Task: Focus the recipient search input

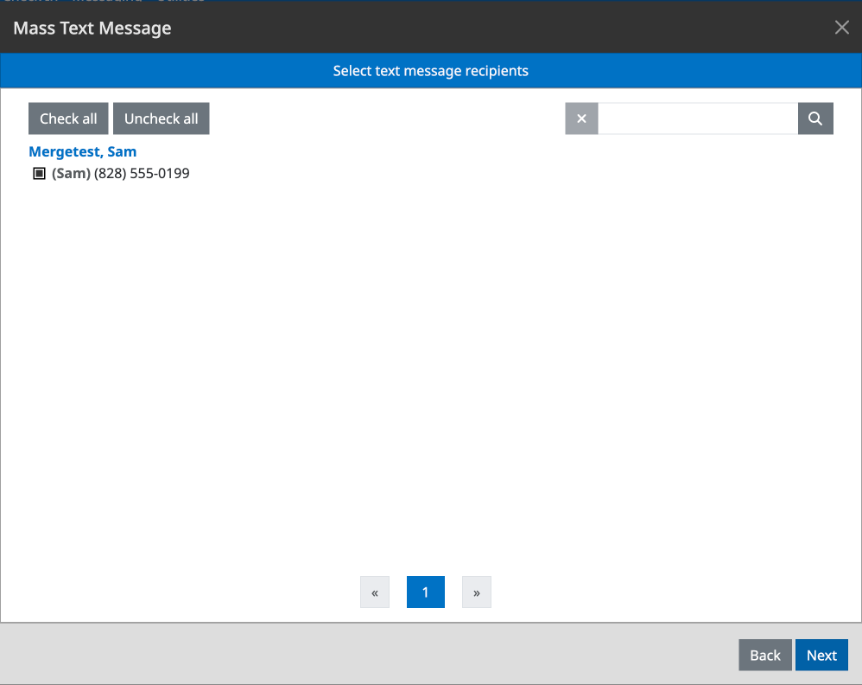Action: (x=698, y=118)
